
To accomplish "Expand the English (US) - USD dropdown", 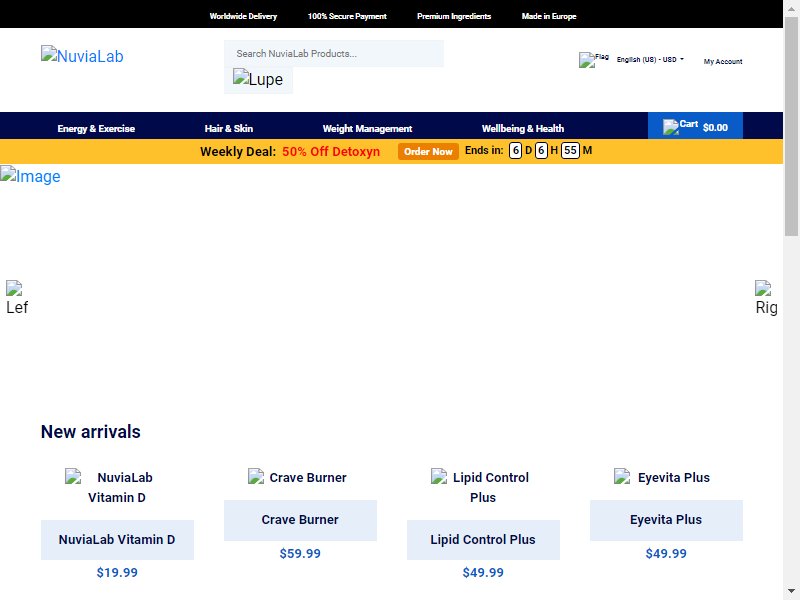I will click(650, 60).
